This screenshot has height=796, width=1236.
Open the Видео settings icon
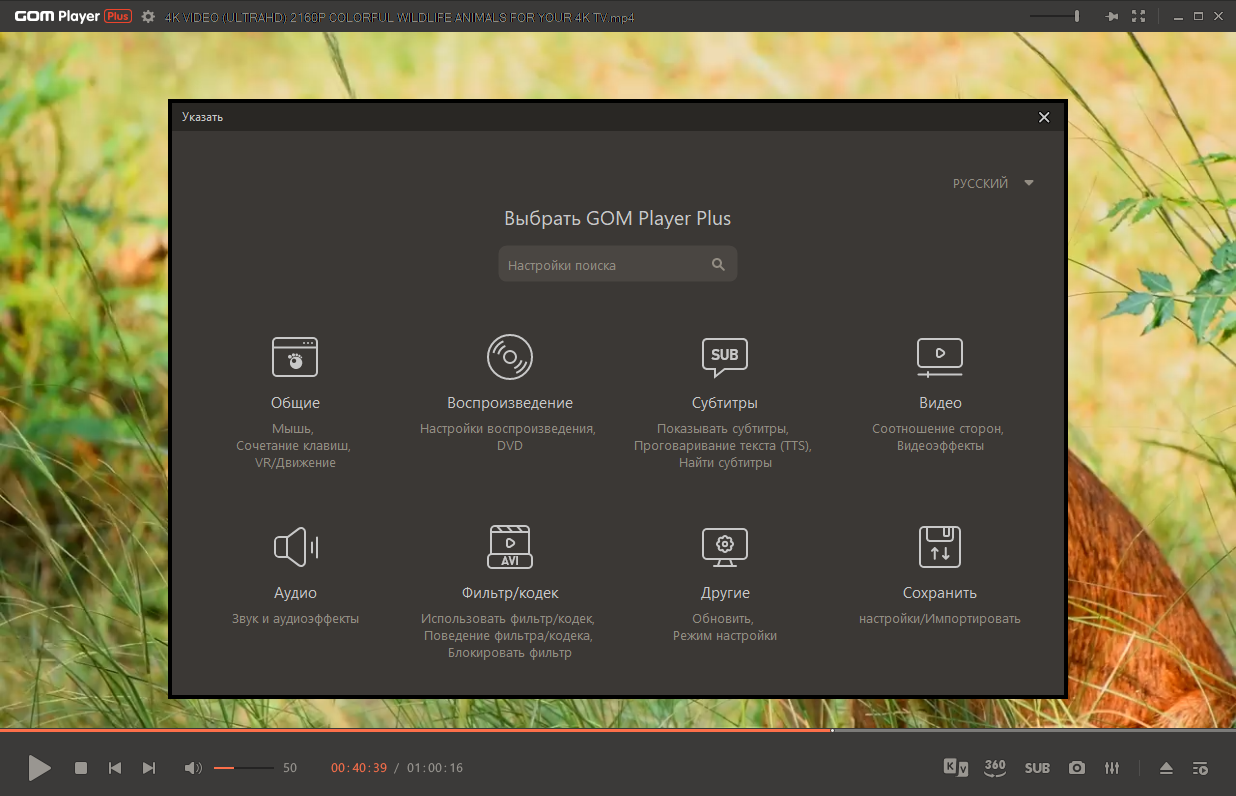point(940,356)
